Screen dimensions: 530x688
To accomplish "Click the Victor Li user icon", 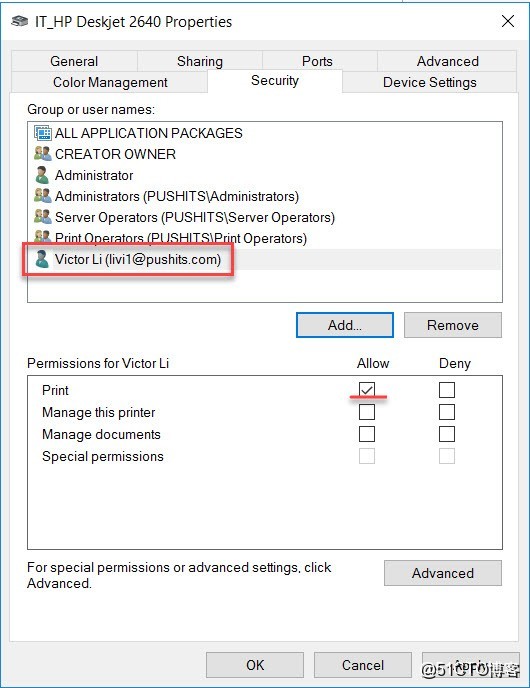I will pos(42,259).
